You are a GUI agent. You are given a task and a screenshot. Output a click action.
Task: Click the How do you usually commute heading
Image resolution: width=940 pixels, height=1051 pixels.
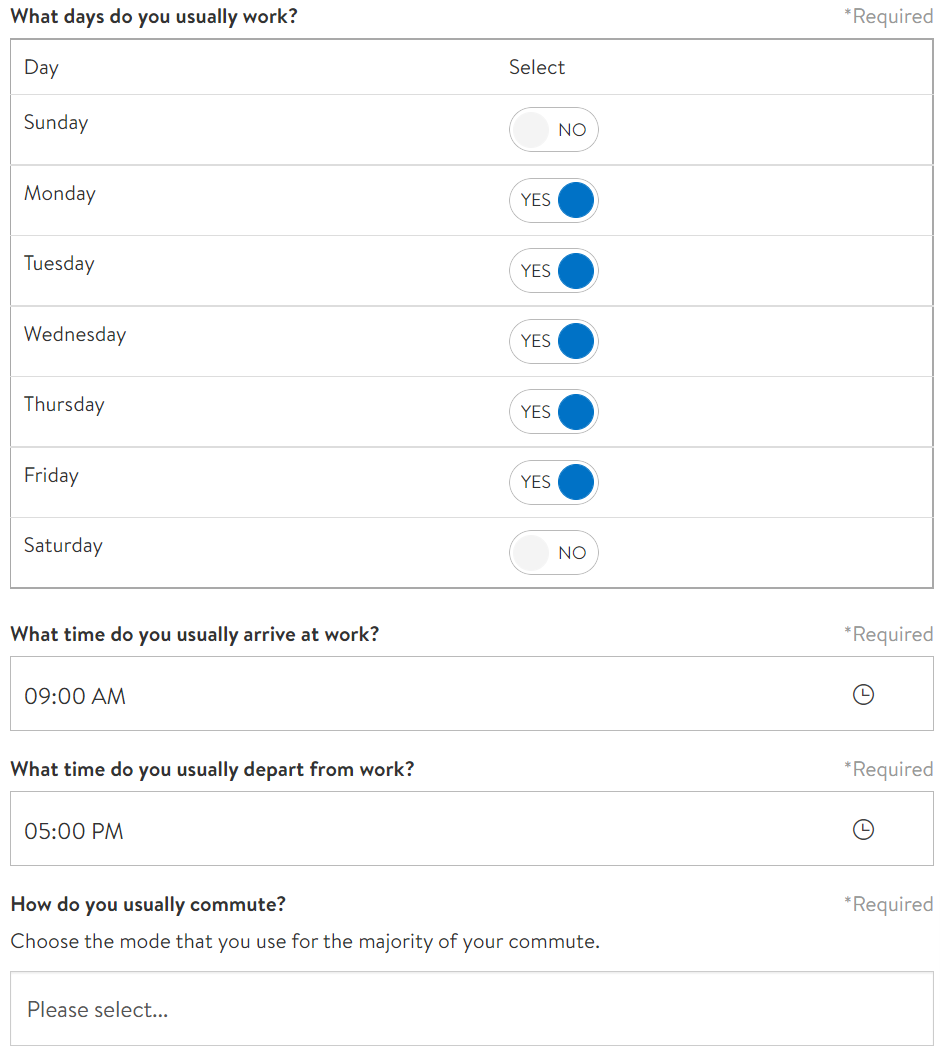148,903
